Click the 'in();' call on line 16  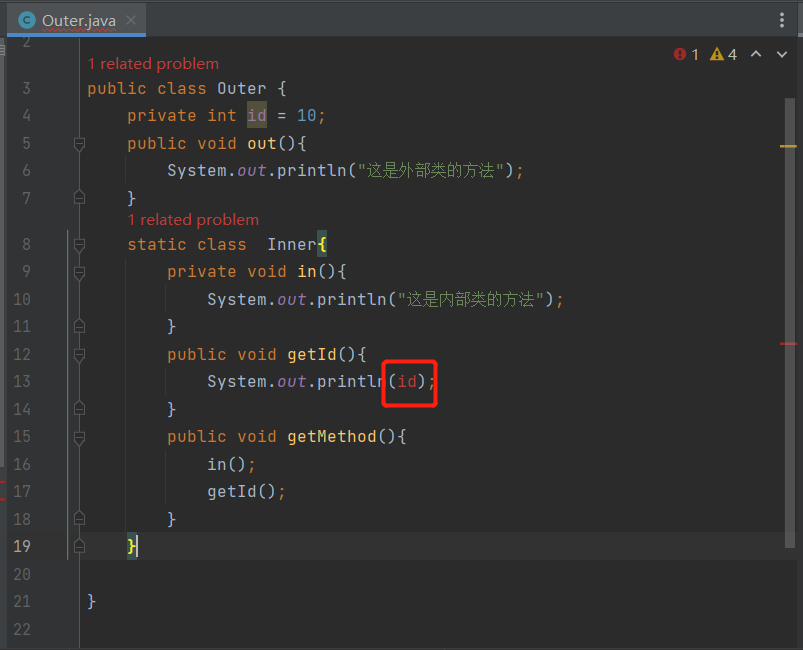[x=231, y=465]
